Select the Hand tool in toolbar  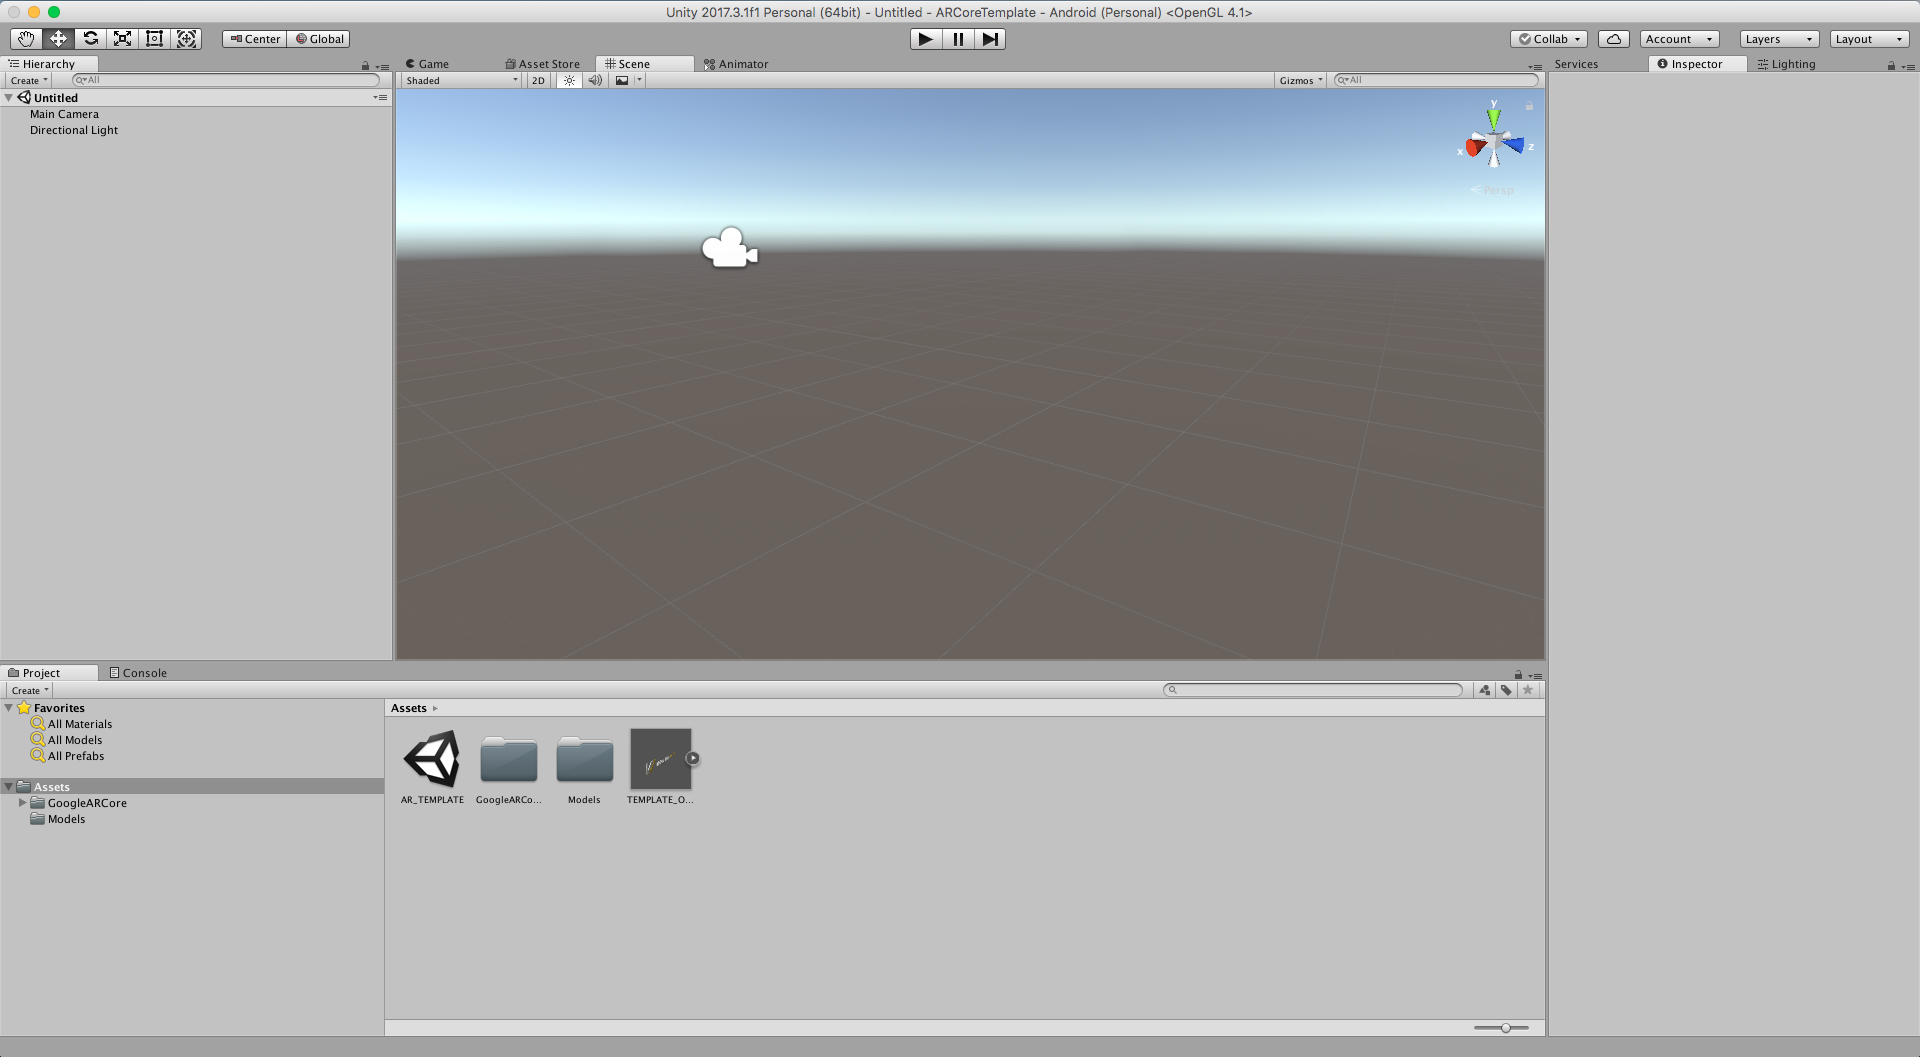tap(26, 39)
